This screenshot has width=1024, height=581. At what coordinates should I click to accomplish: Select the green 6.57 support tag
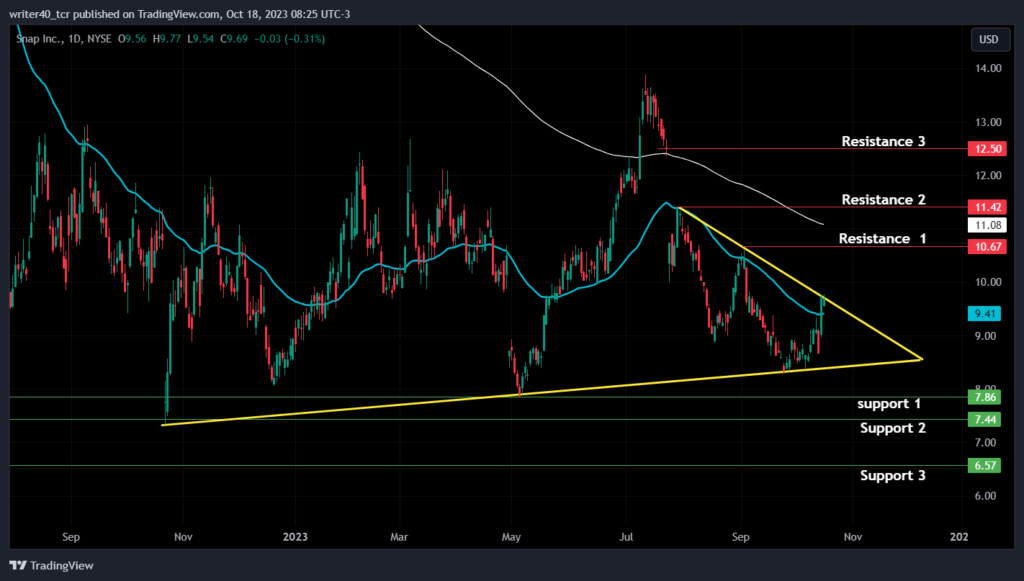tap(984, 465)
